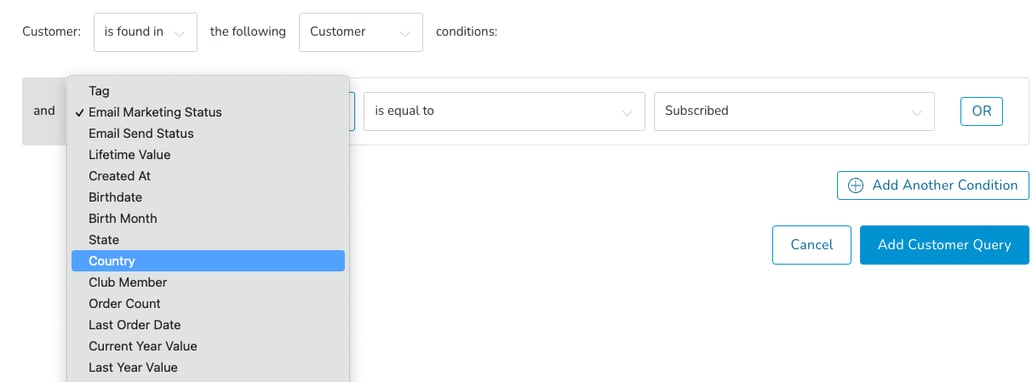This screenshot has height=382, width=1032.
Task: Click the OR button
Action: point(981,111)
